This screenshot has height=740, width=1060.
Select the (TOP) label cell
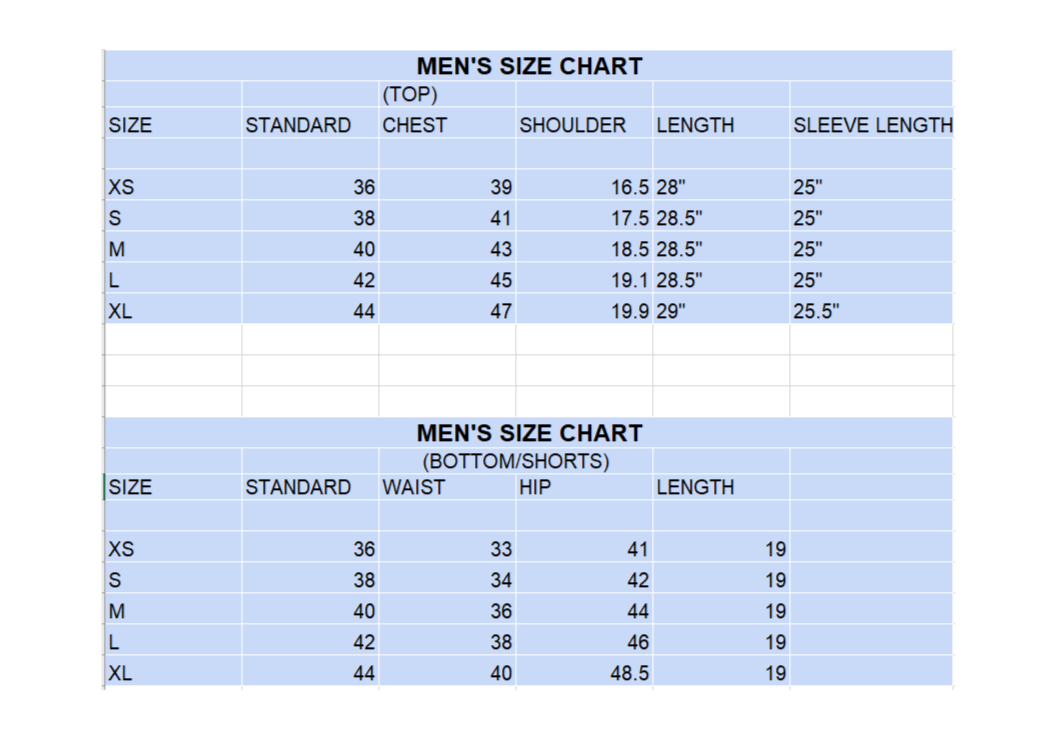click(x=411, y=95)
